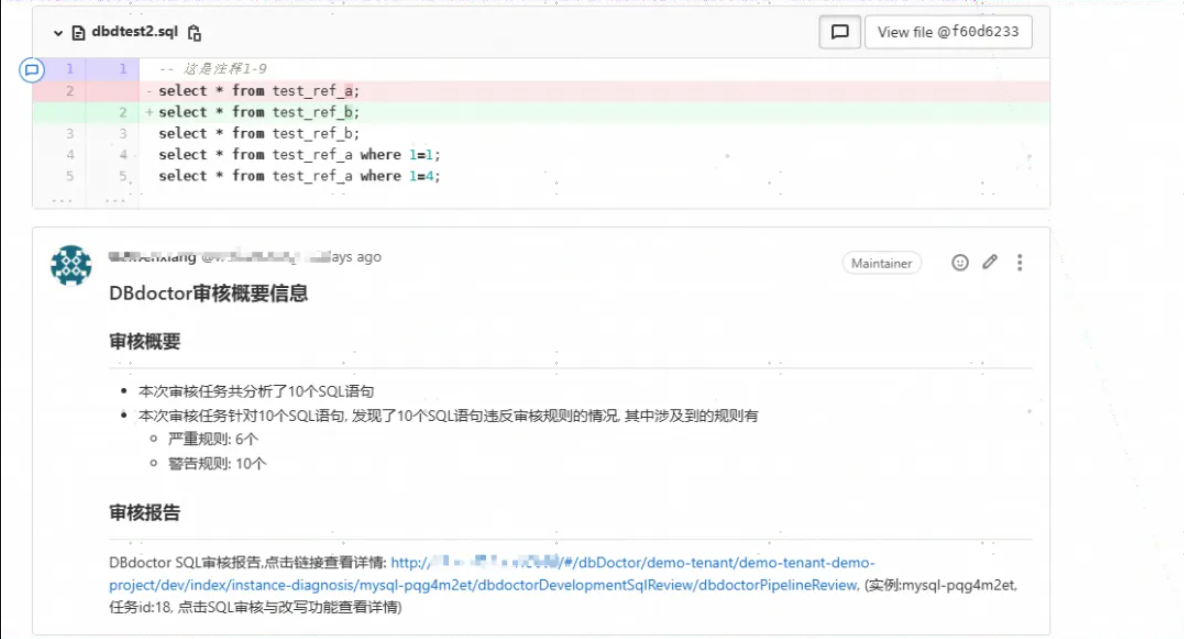
Task: Click old line number 2 of removed row
Action: 69,91
